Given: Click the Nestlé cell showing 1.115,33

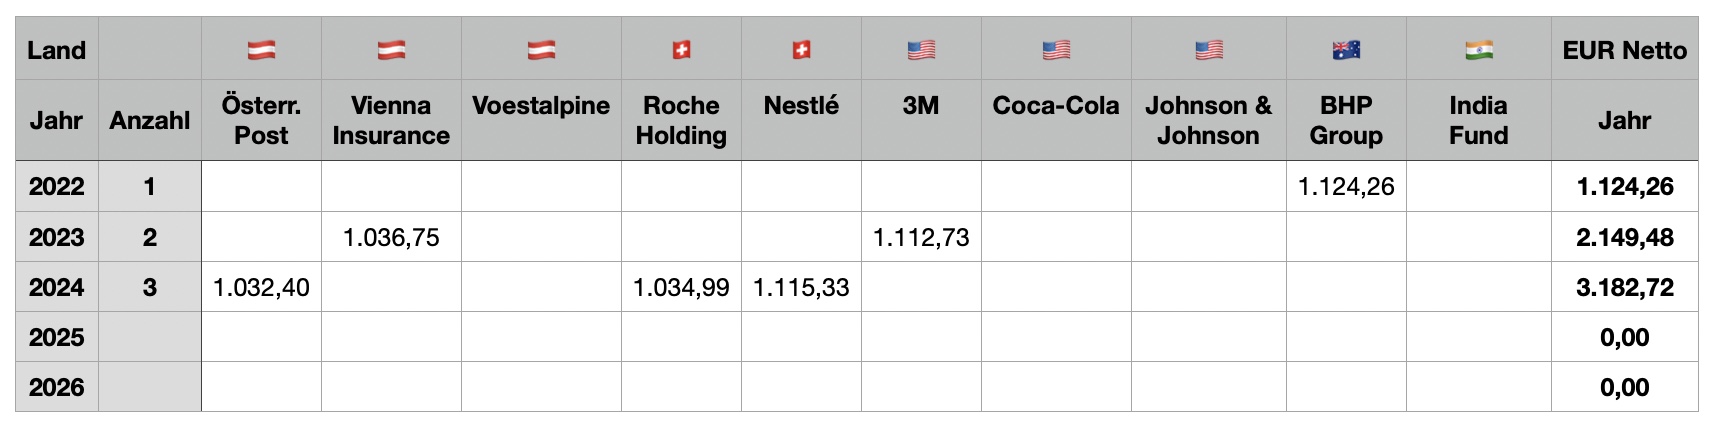Looking at the screenshot, I should [801, 288].
